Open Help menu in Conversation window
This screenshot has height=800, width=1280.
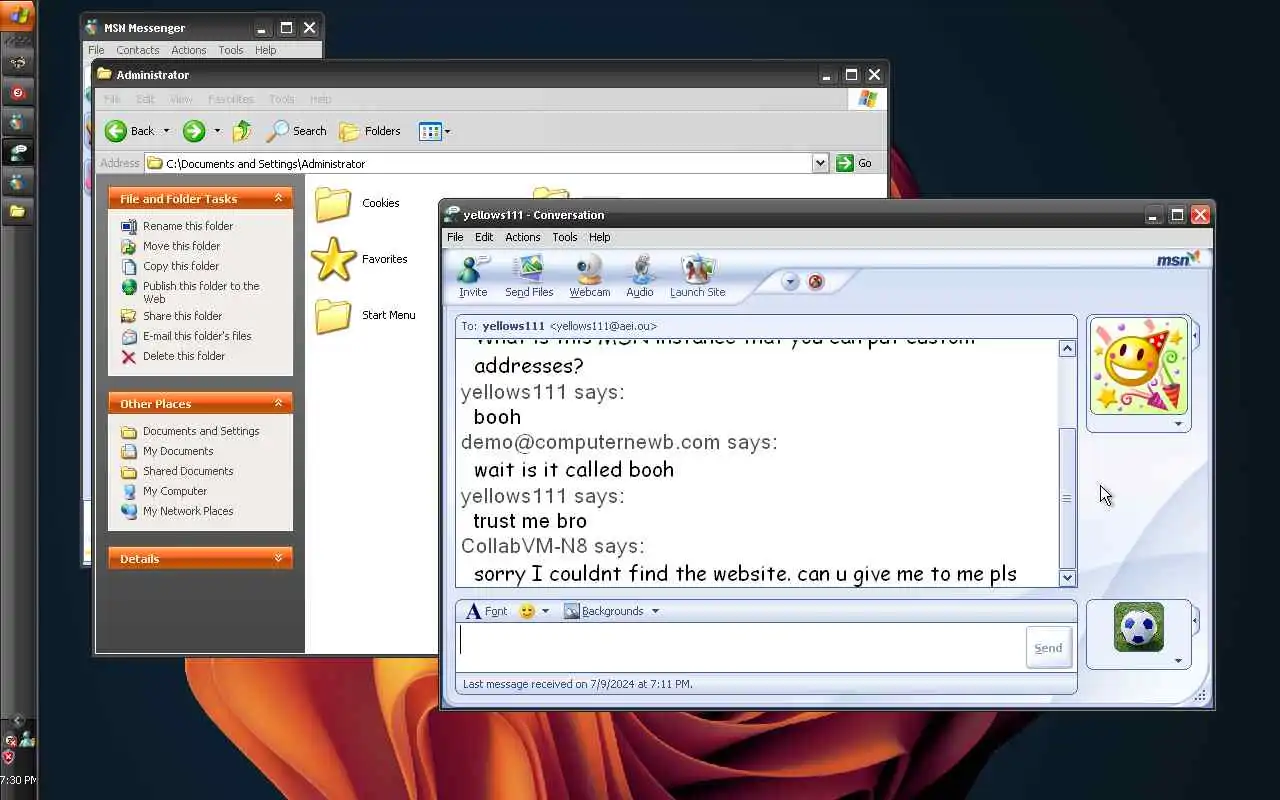click(x=599, y=237)
